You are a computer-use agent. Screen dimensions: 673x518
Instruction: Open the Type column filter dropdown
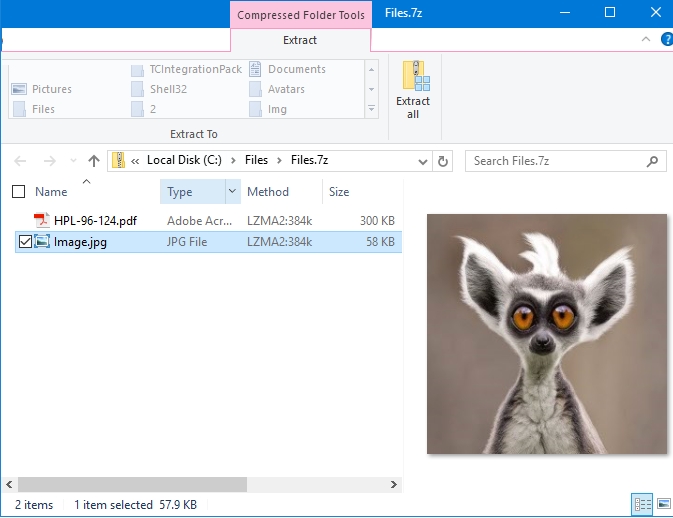[x=232, y=191]
